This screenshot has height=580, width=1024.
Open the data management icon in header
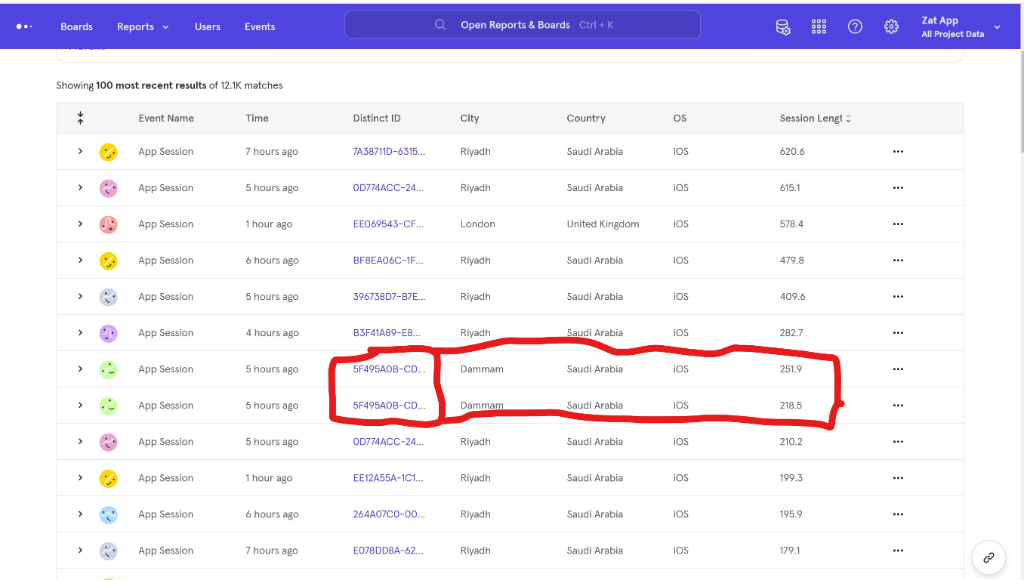(x=782, y=27)
